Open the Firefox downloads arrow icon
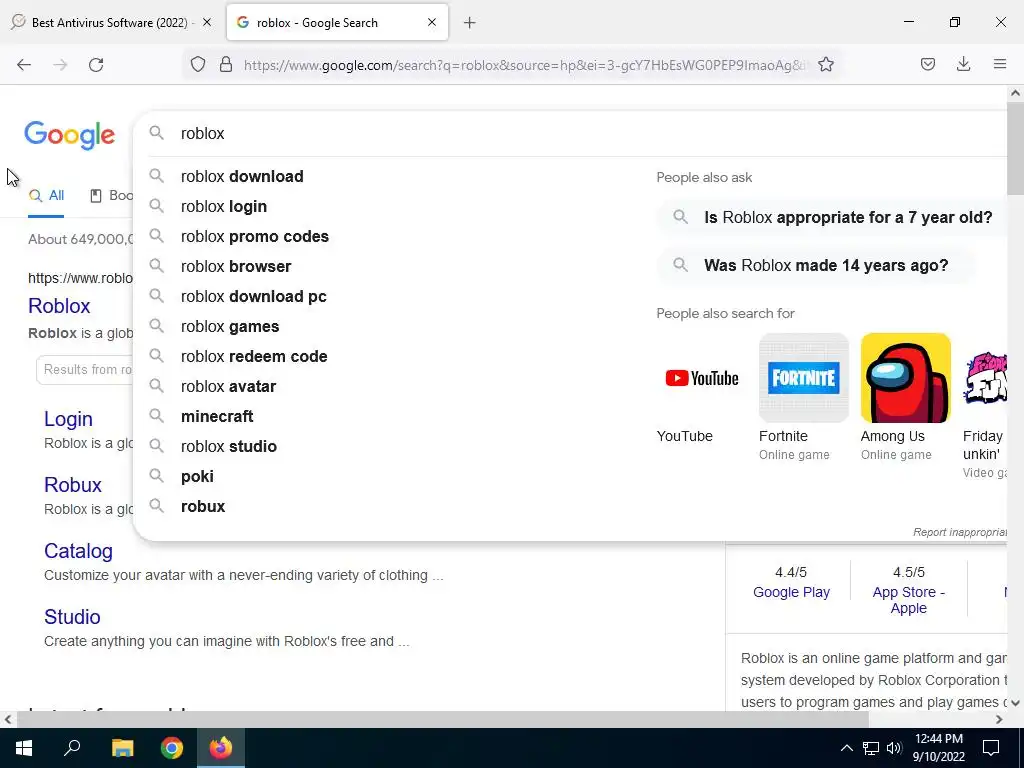1024x768 pixels. tap(963, 64)
